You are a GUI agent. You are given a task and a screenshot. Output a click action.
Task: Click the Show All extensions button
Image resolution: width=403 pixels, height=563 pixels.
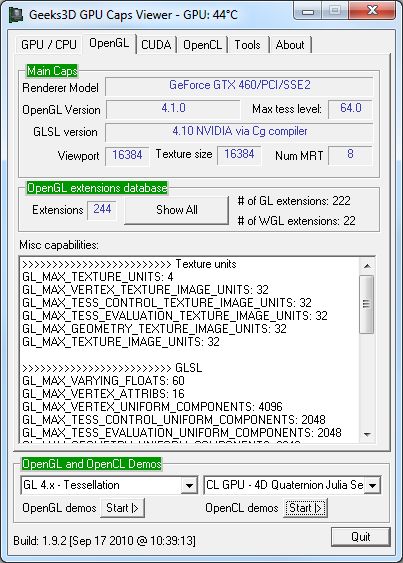(176, 210)
